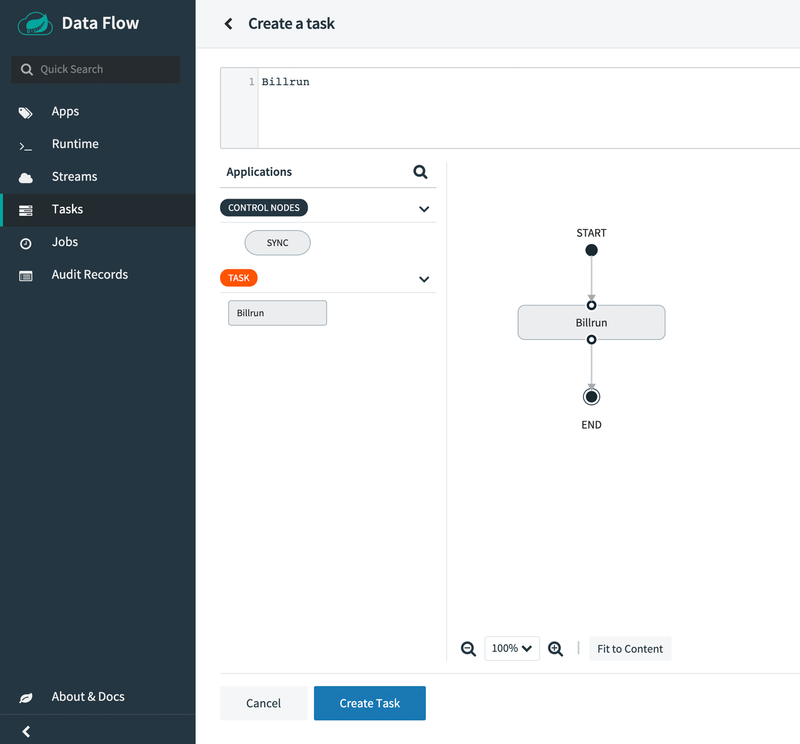This screenshot has width=800, height=744.
Task: Select Billrun in the TASK palette
Action: (x=278, y=313)
